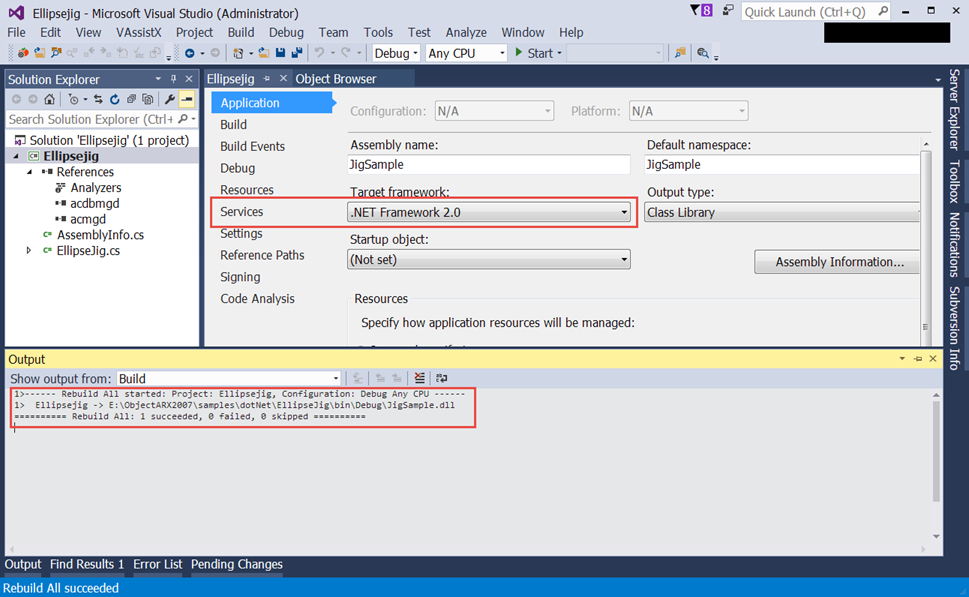Open the Debug configuration dropdown
Image resolution: width=969 pixels, height=597 pixels.
(x=396, y=53)
